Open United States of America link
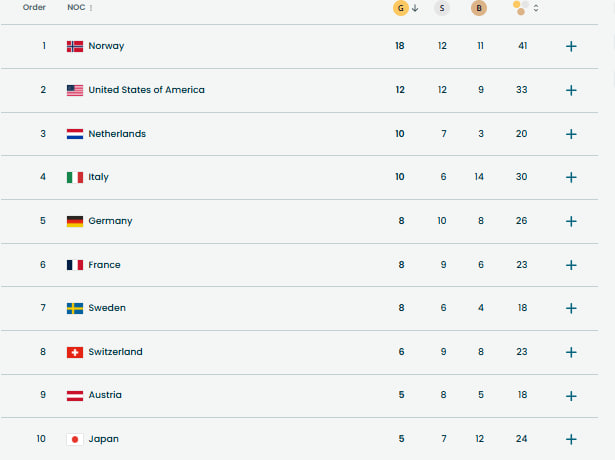The height and width of the screenshot is (460, 615). coord(146,90)
